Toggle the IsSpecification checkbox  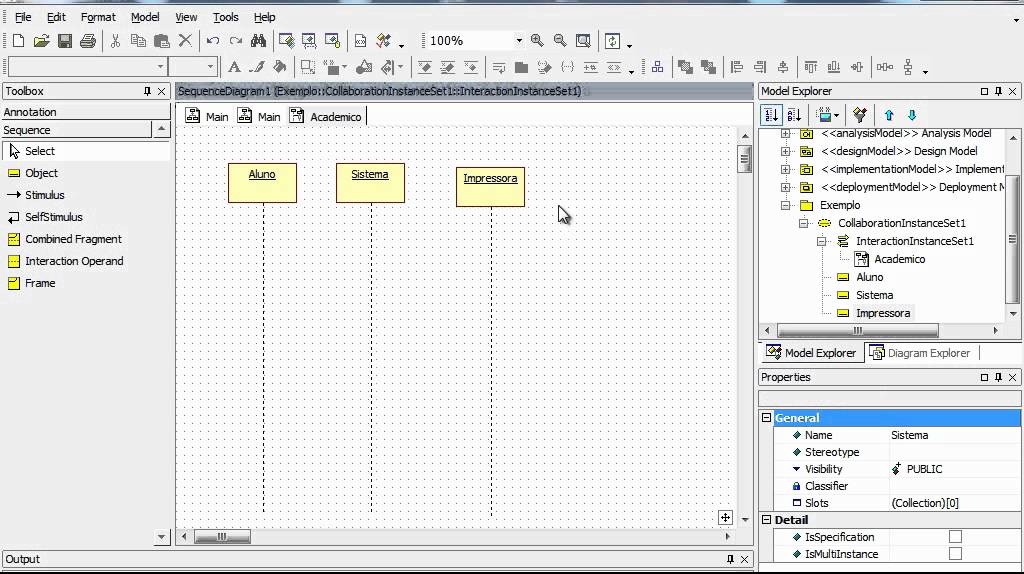955,537
